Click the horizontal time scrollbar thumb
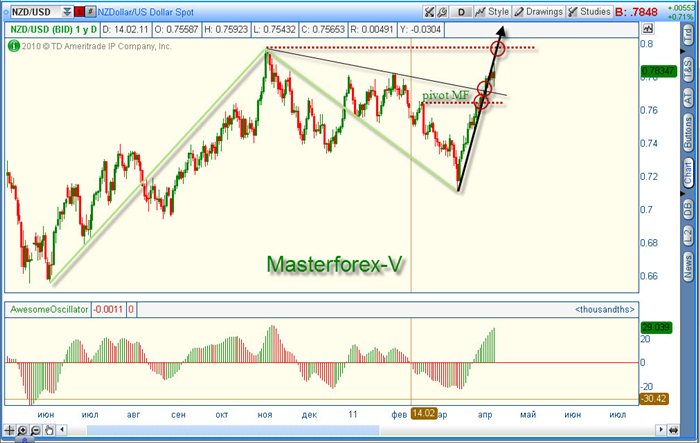Viewport: 700px width, 443px height. pos(233,430)
